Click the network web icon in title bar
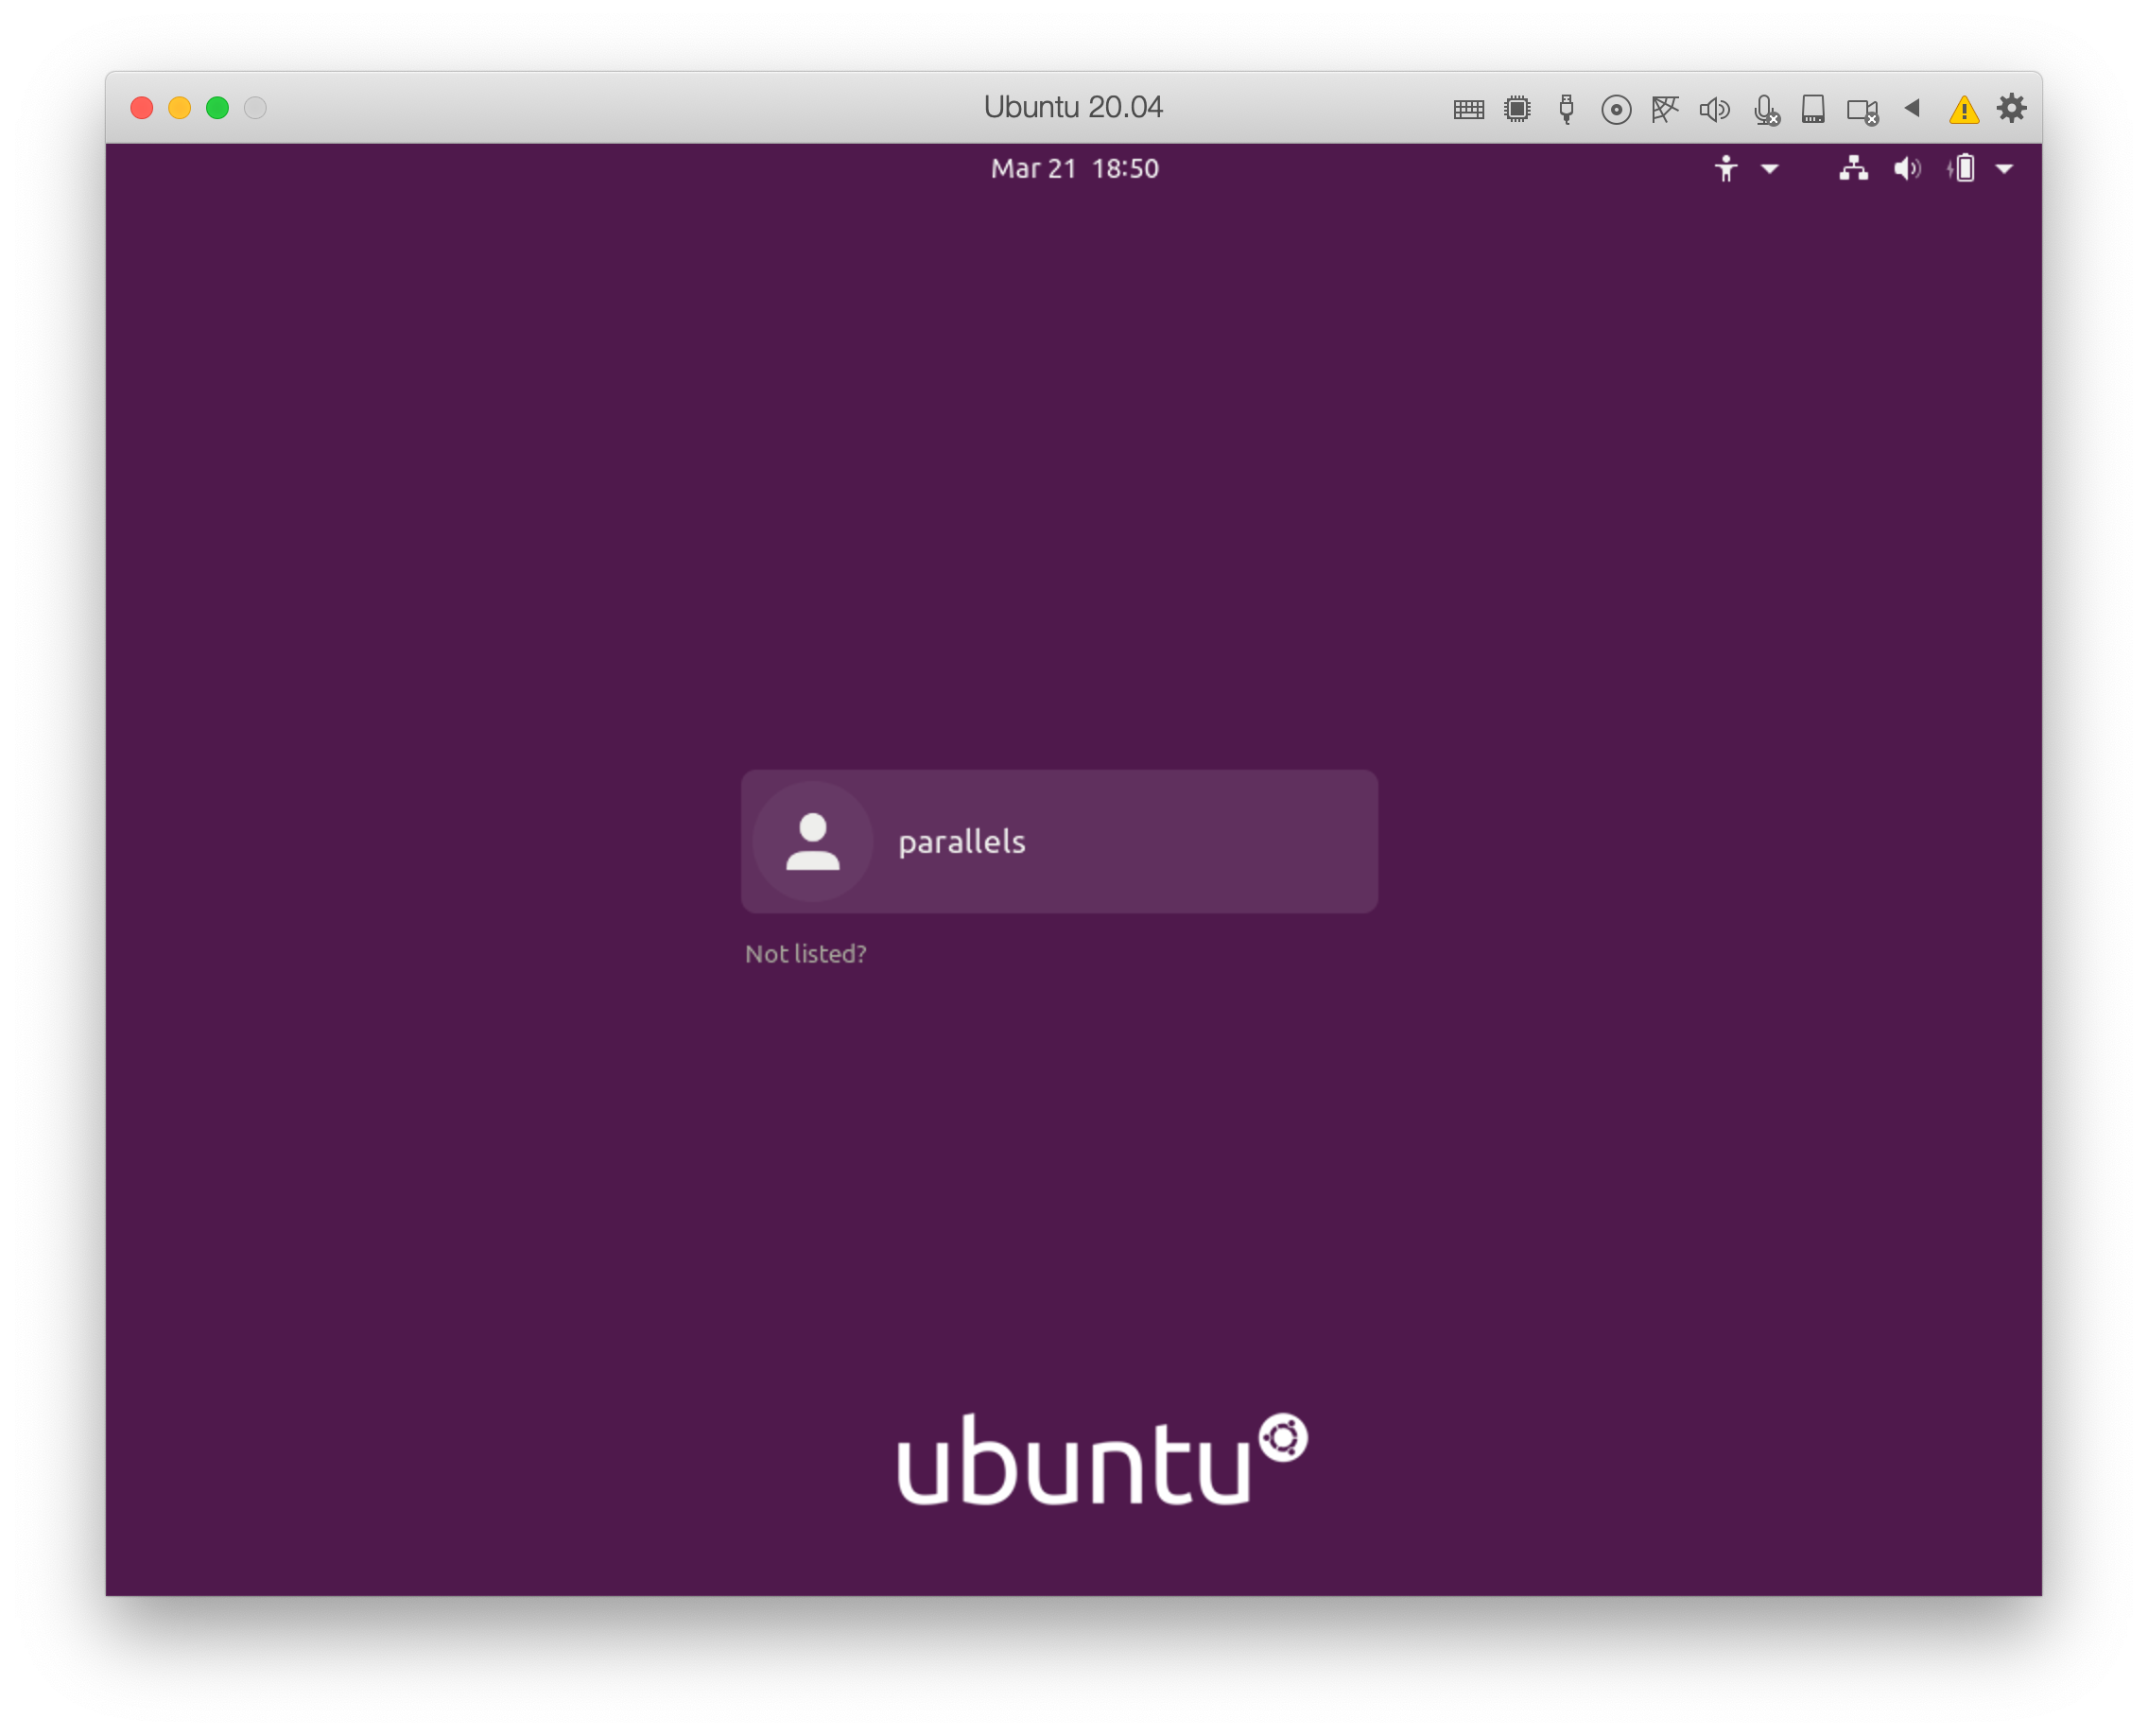 coord(1664,109)
